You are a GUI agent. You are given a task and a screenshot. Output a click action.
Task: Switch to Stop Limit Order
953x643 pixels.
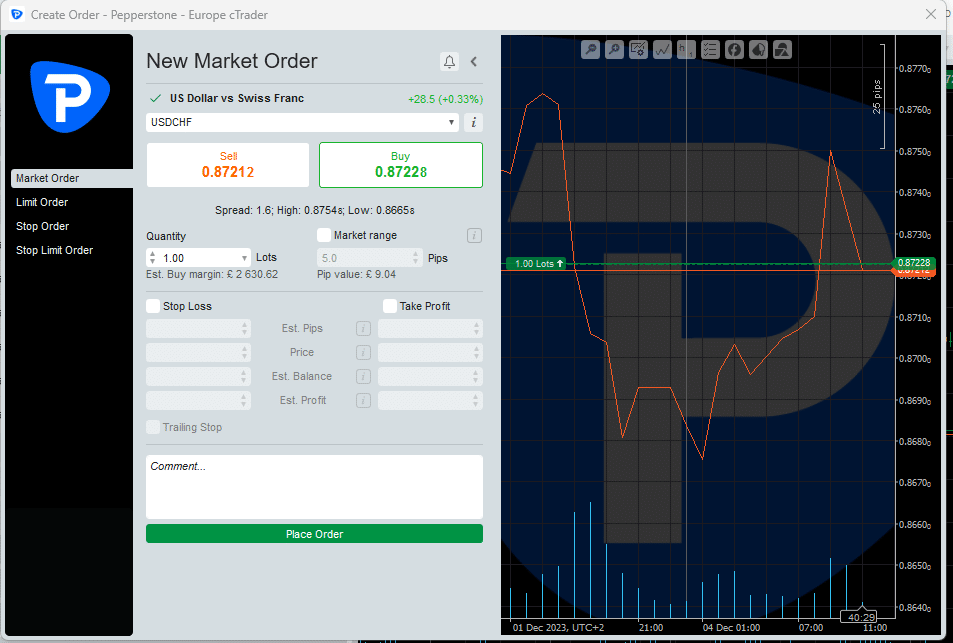(55, 250)
